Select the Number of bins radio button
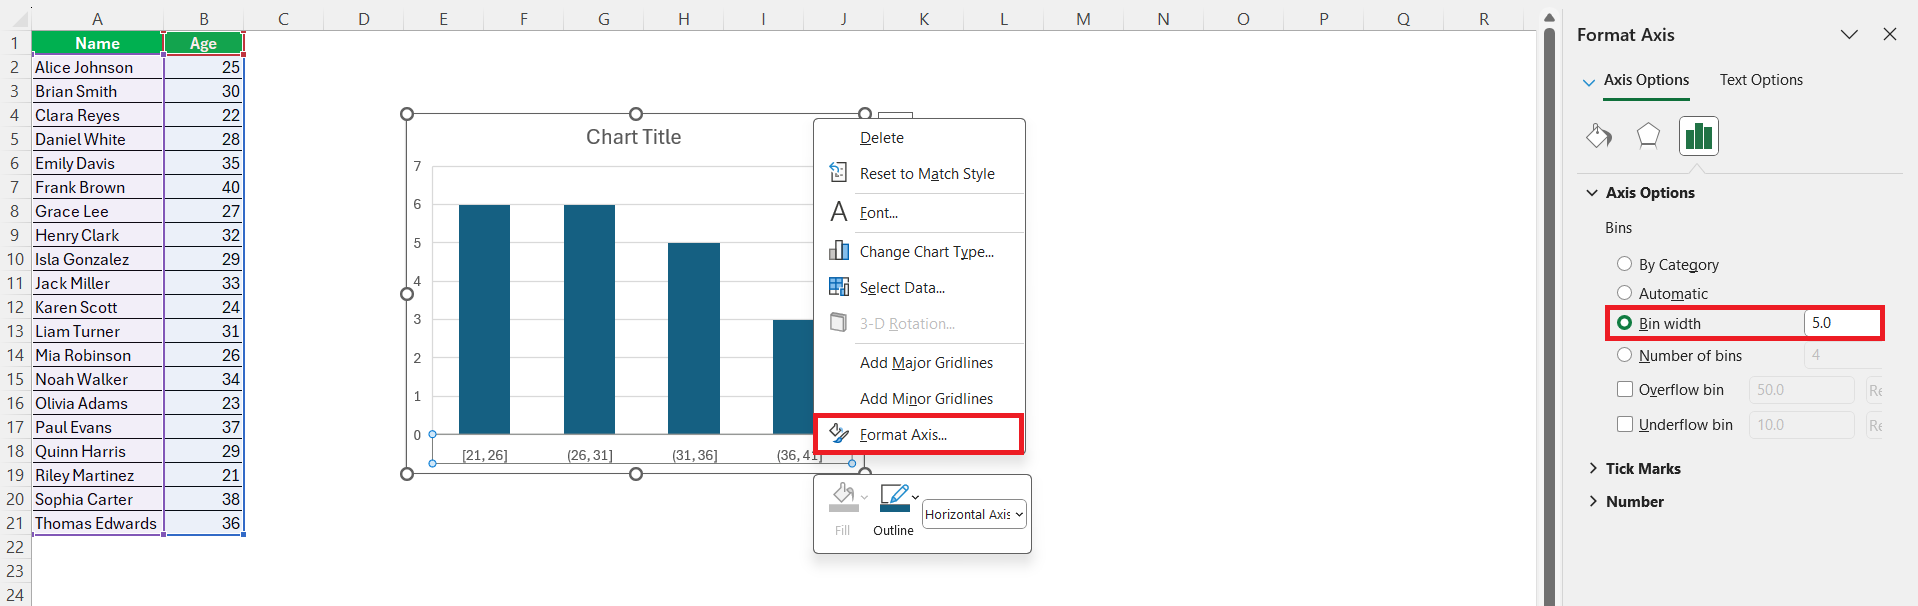 coord(1624,355)
